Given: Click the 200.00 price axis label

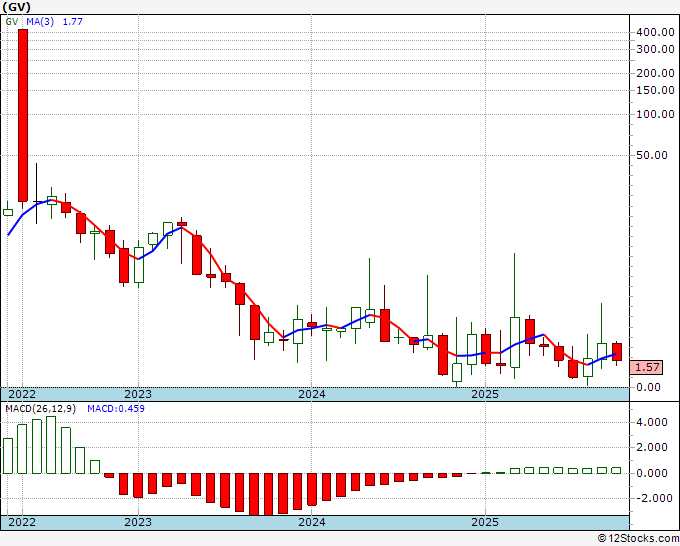Looking at the screenshot, I should tap(653, 73).
